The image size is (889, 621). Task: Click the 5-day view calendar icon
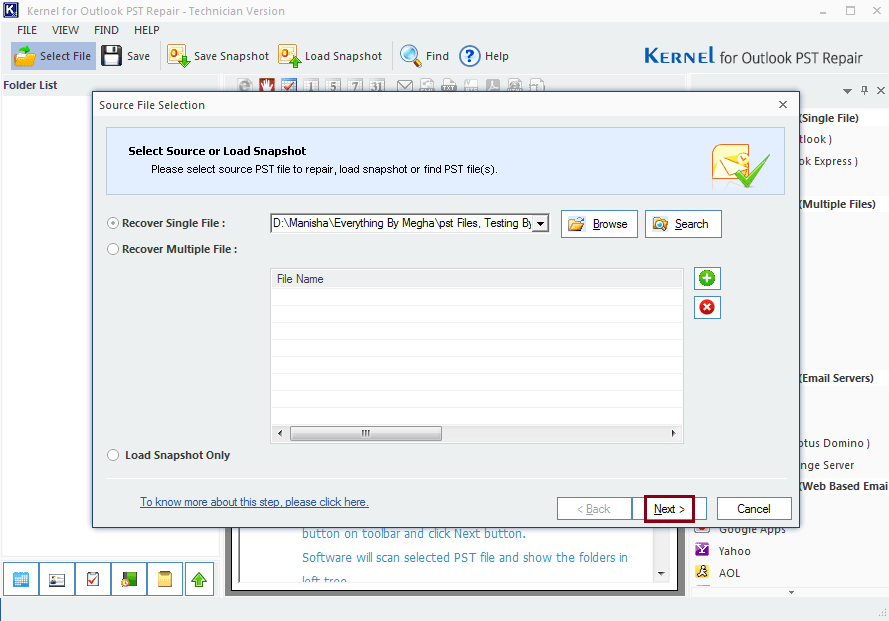[x=333, y=85]
